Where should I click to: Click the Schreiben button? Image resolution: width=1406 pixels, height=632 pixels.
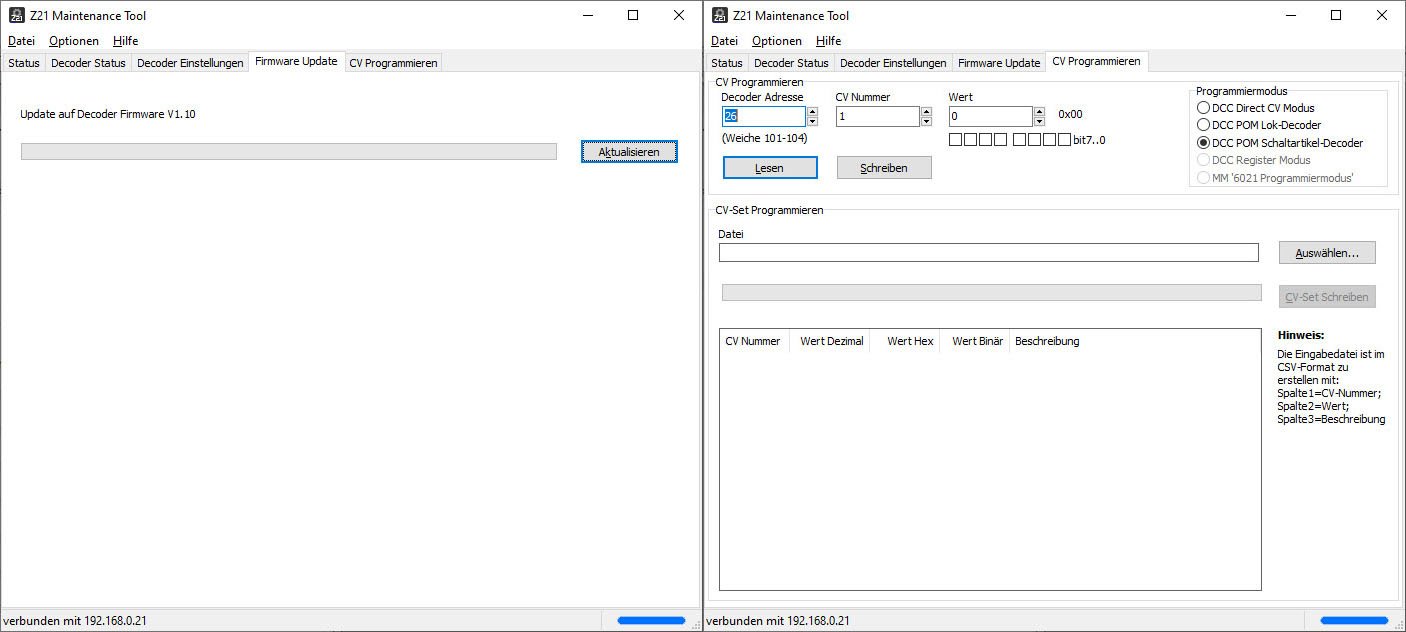pos(884,168)
